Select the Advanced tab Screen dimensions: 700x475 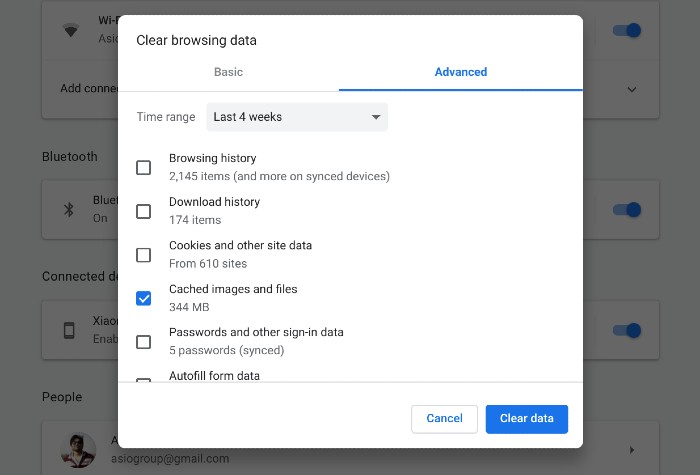(x=461, y=72)
